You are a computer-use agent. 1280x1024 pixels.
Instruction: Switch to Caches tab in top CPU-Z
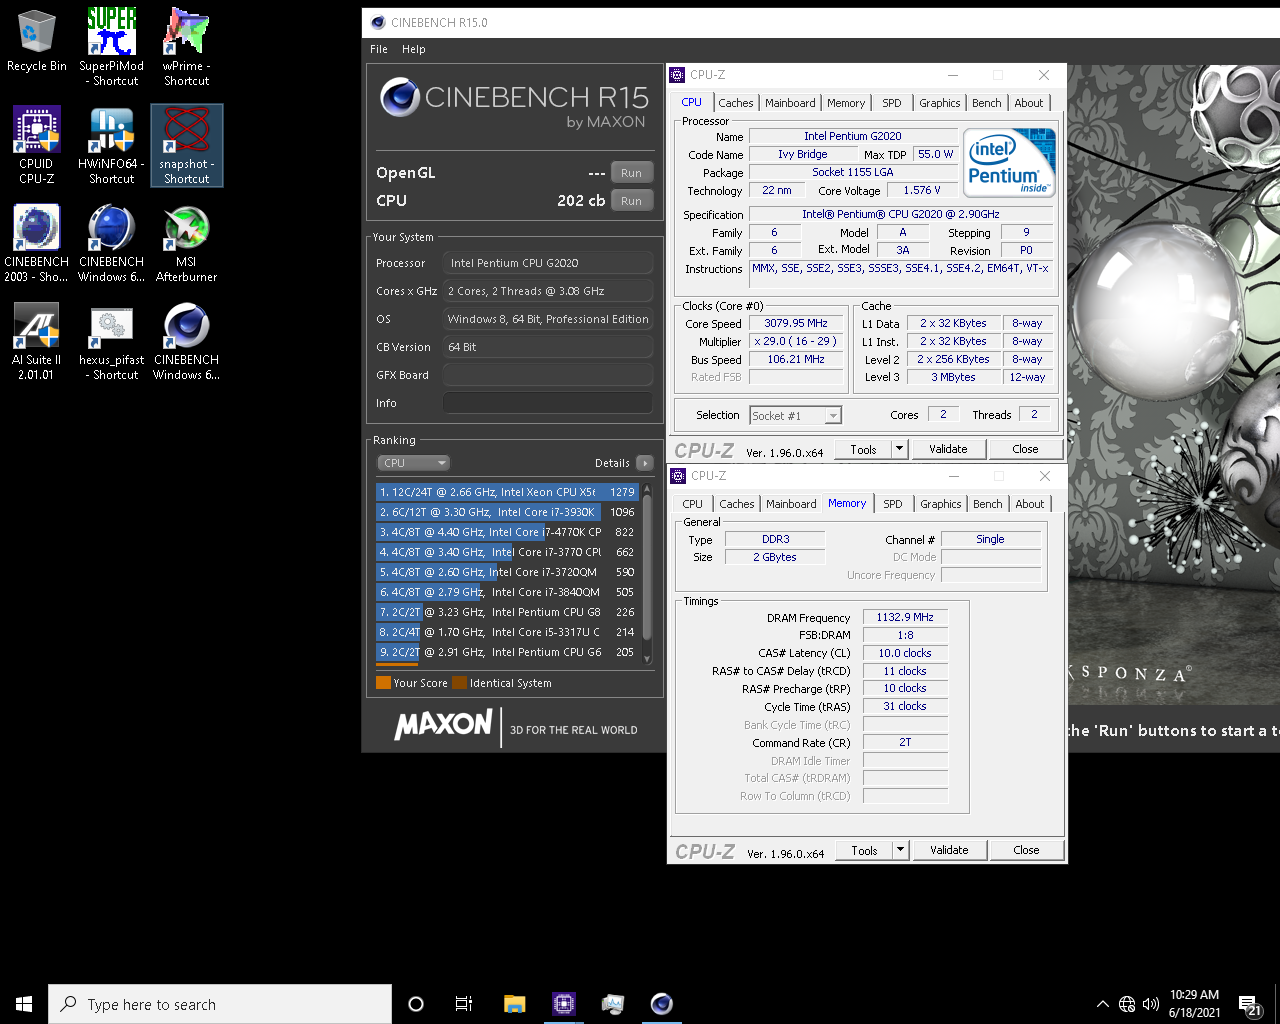[x=736, y=103]
